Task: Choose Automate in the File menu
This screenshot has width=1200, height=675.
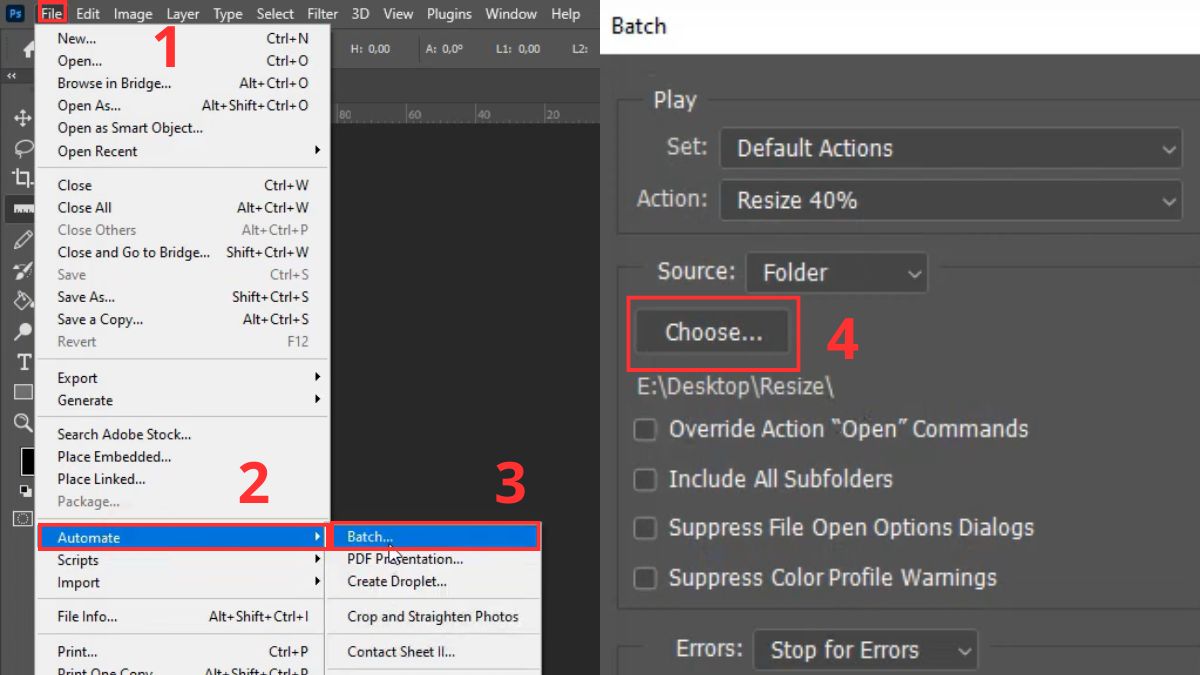Action: pos(182,538)
